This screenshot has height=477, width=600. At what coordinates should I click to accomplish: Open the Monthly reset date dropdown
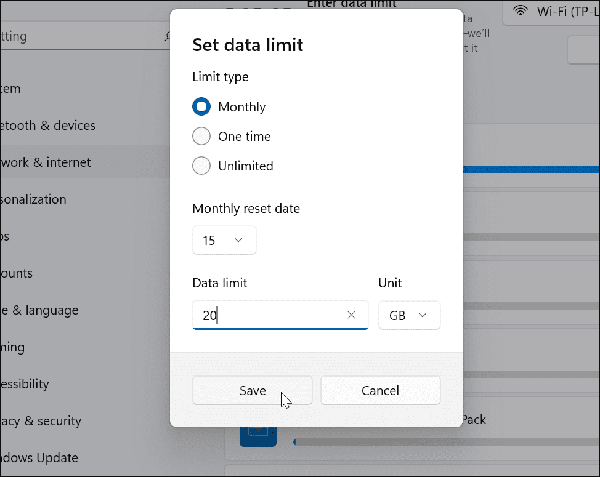point(224,240)
